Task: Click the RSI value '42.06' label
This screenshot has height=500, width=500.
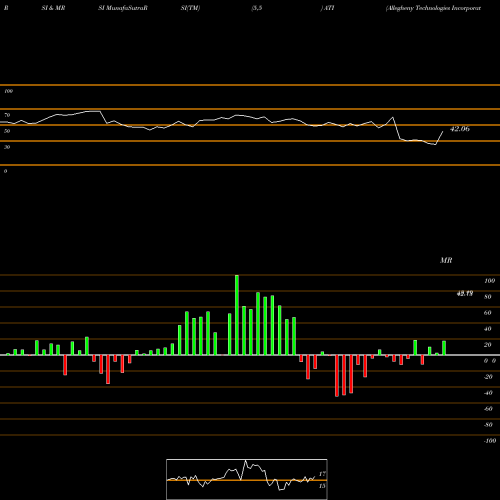Action: (x=460, y=129)
